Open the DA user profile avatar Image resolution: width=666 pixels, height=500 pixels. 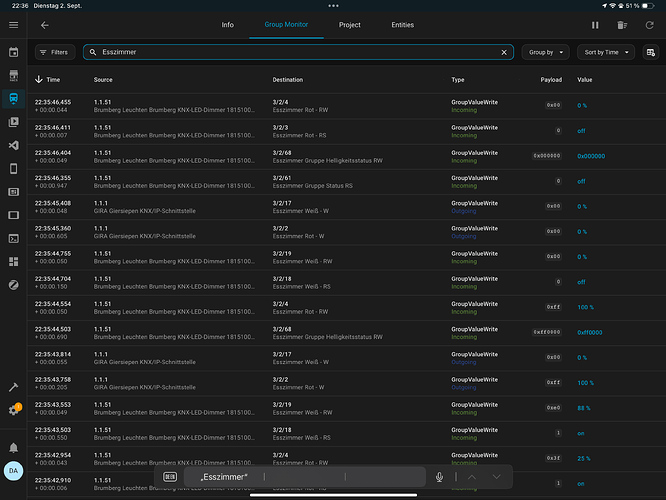pyautogui.click(x=14, y=471)
